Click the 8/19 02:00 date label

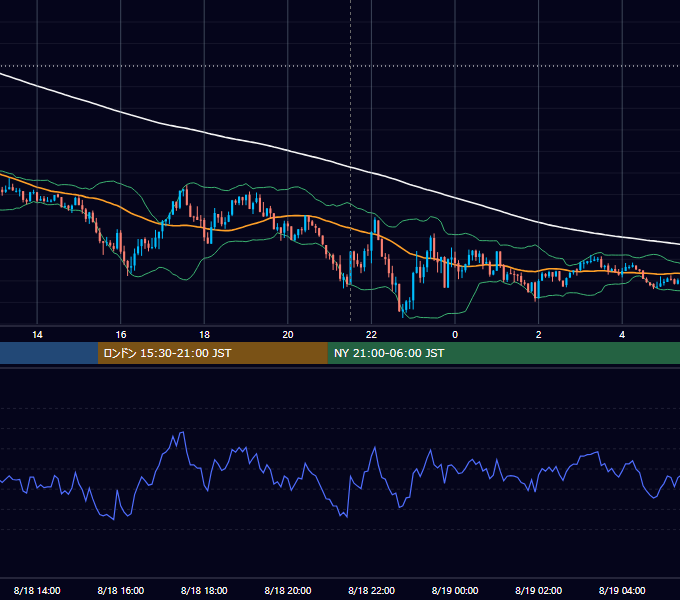click(539, 590)
